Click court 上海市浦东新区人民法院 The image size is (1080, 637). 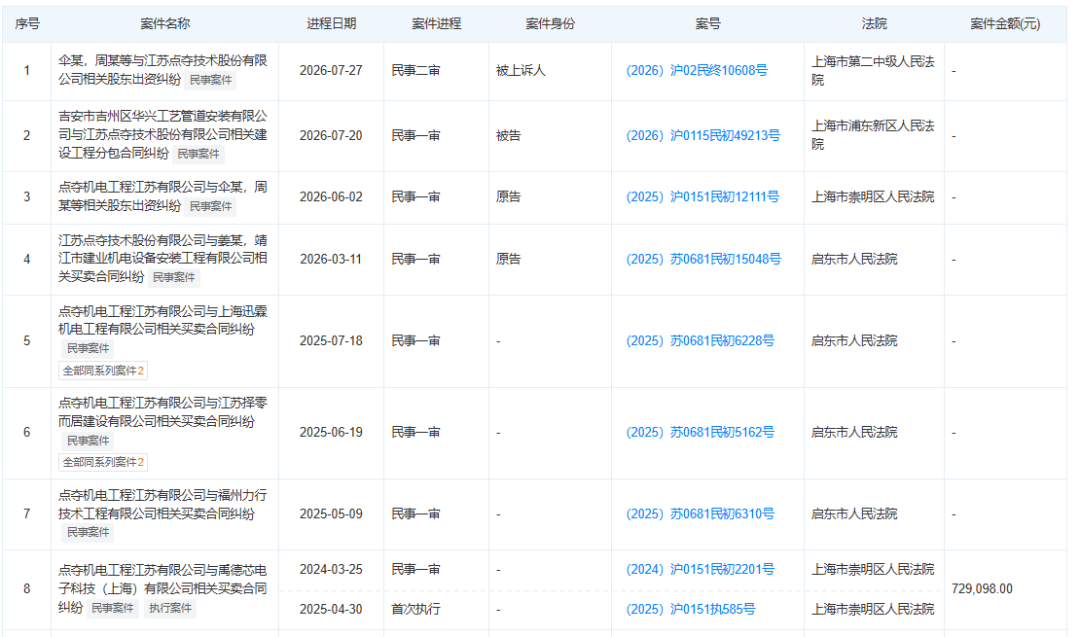[x=873, y=135]
